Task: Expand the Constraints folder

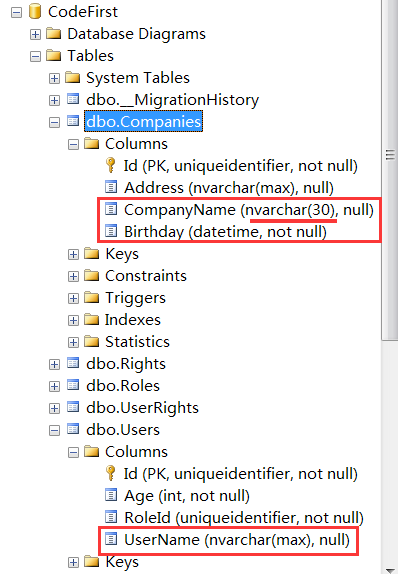Action: (x=73, y=276)
